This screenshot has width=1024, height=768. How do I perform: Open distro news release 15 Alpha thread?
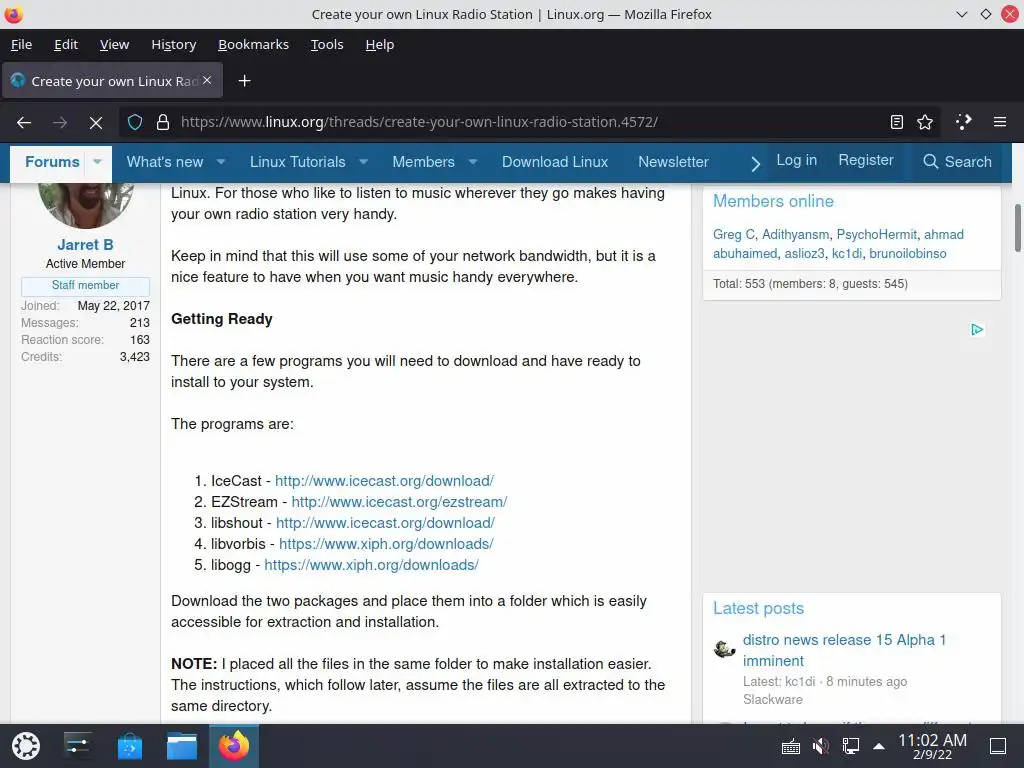pos(844,650)
